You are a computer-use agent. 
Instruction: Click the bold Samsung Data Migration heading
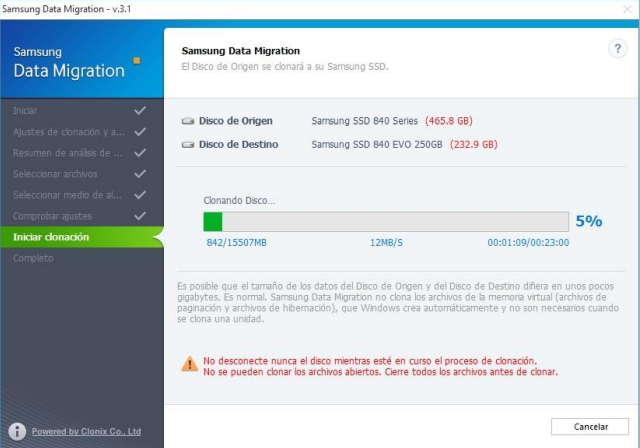coord(241,51)
